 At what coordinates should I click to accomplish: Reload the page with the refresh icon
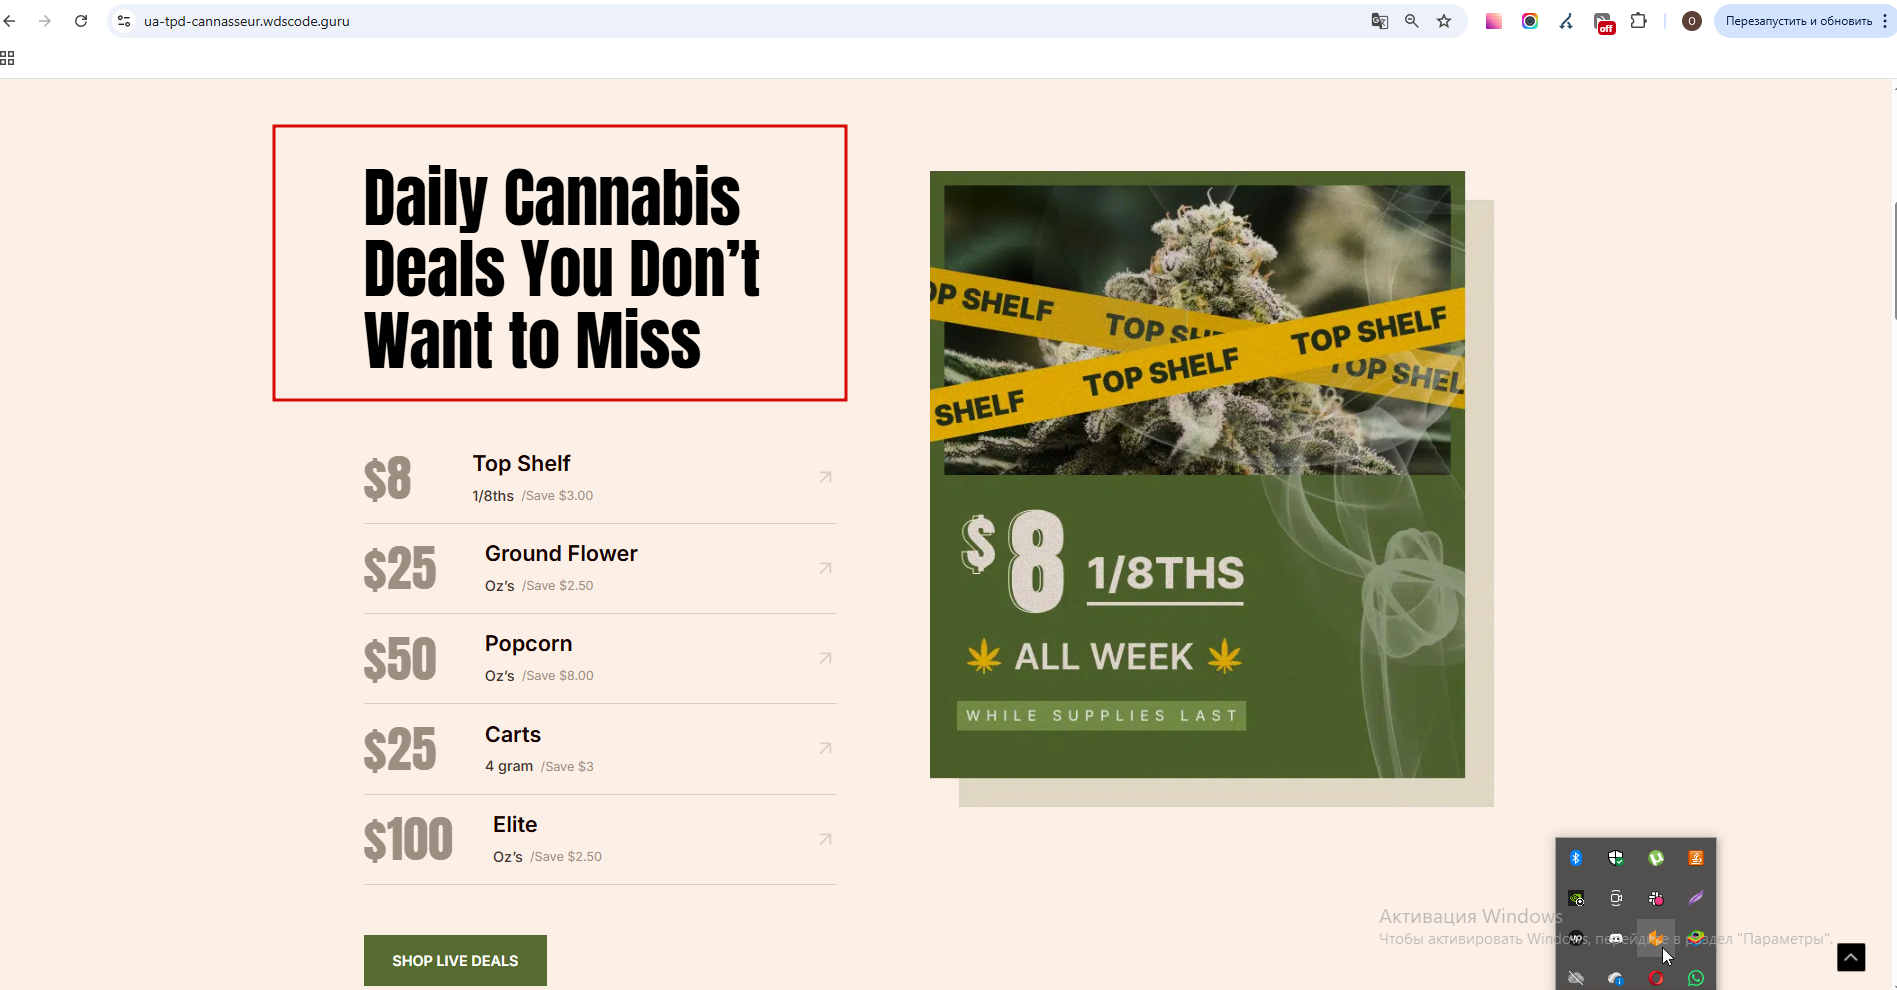(81, 21)
